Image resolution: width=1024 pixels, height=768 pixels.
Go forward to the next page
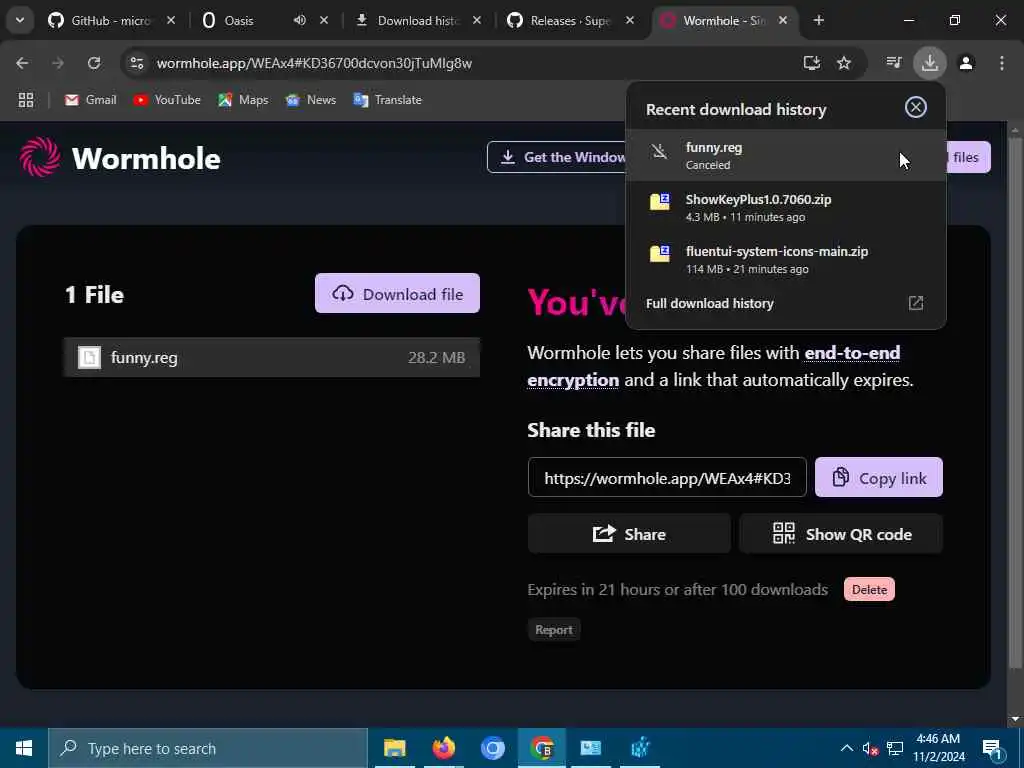pos(57,63)
